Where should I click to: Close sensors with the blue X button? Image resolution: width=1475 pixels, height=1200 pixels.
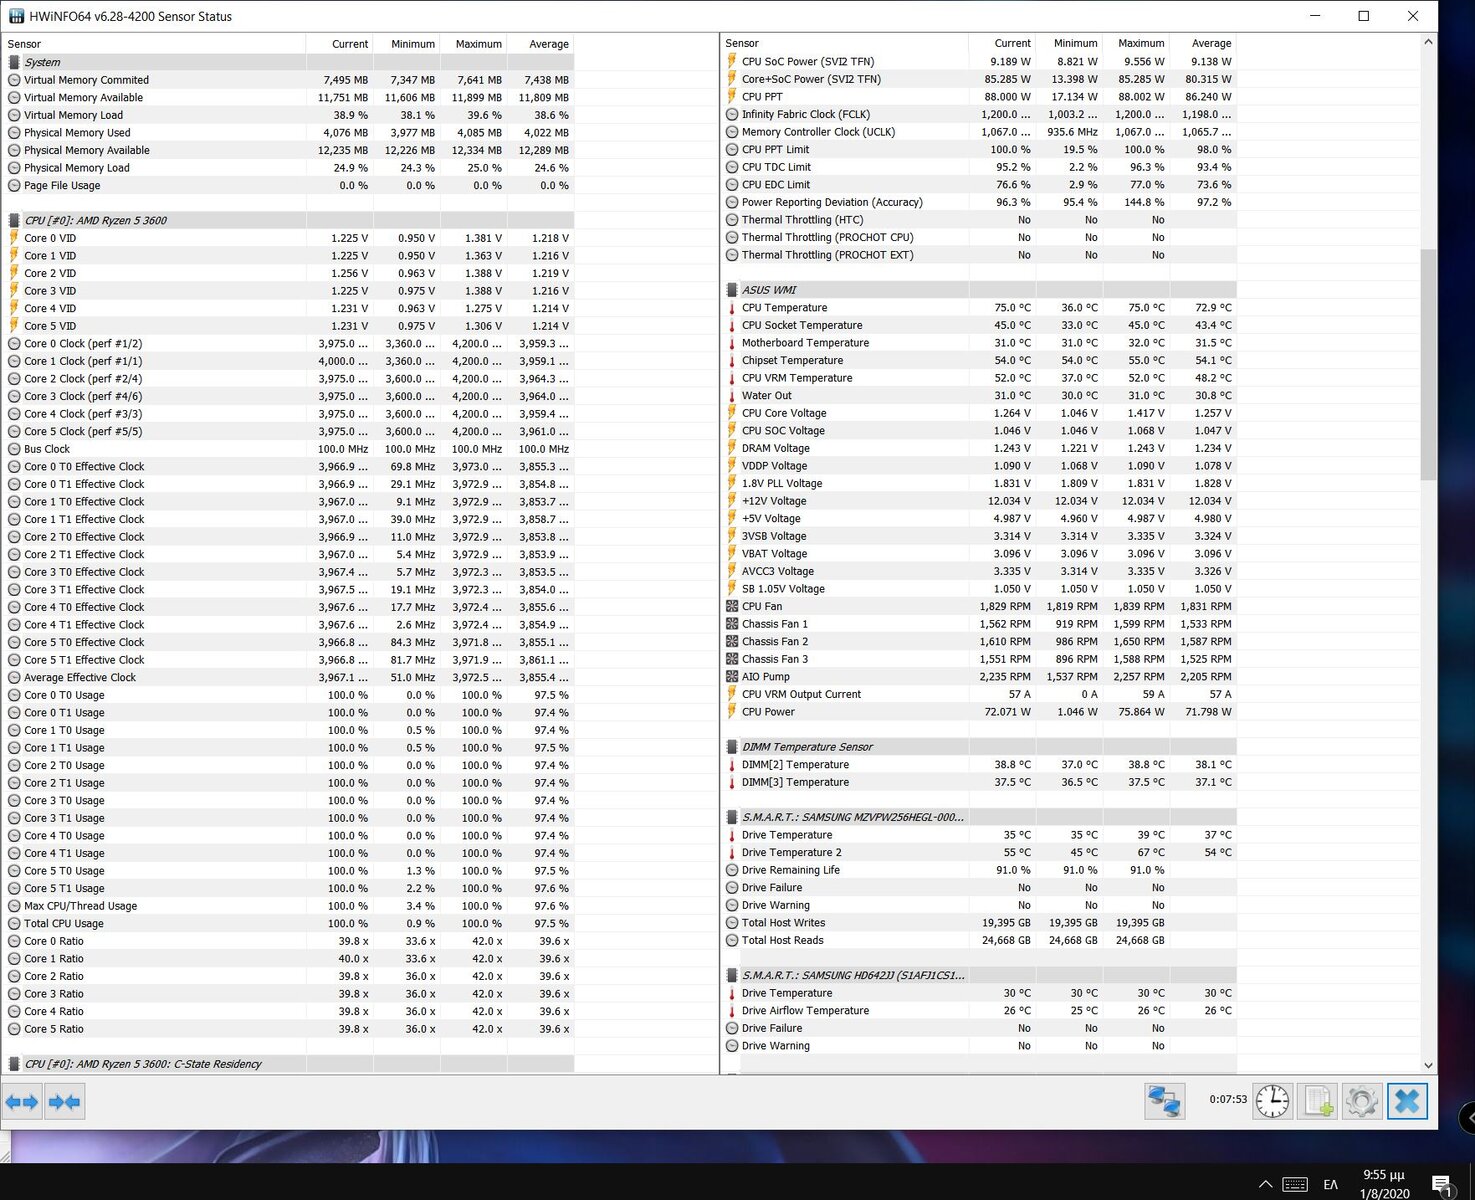(1407, 1102)
